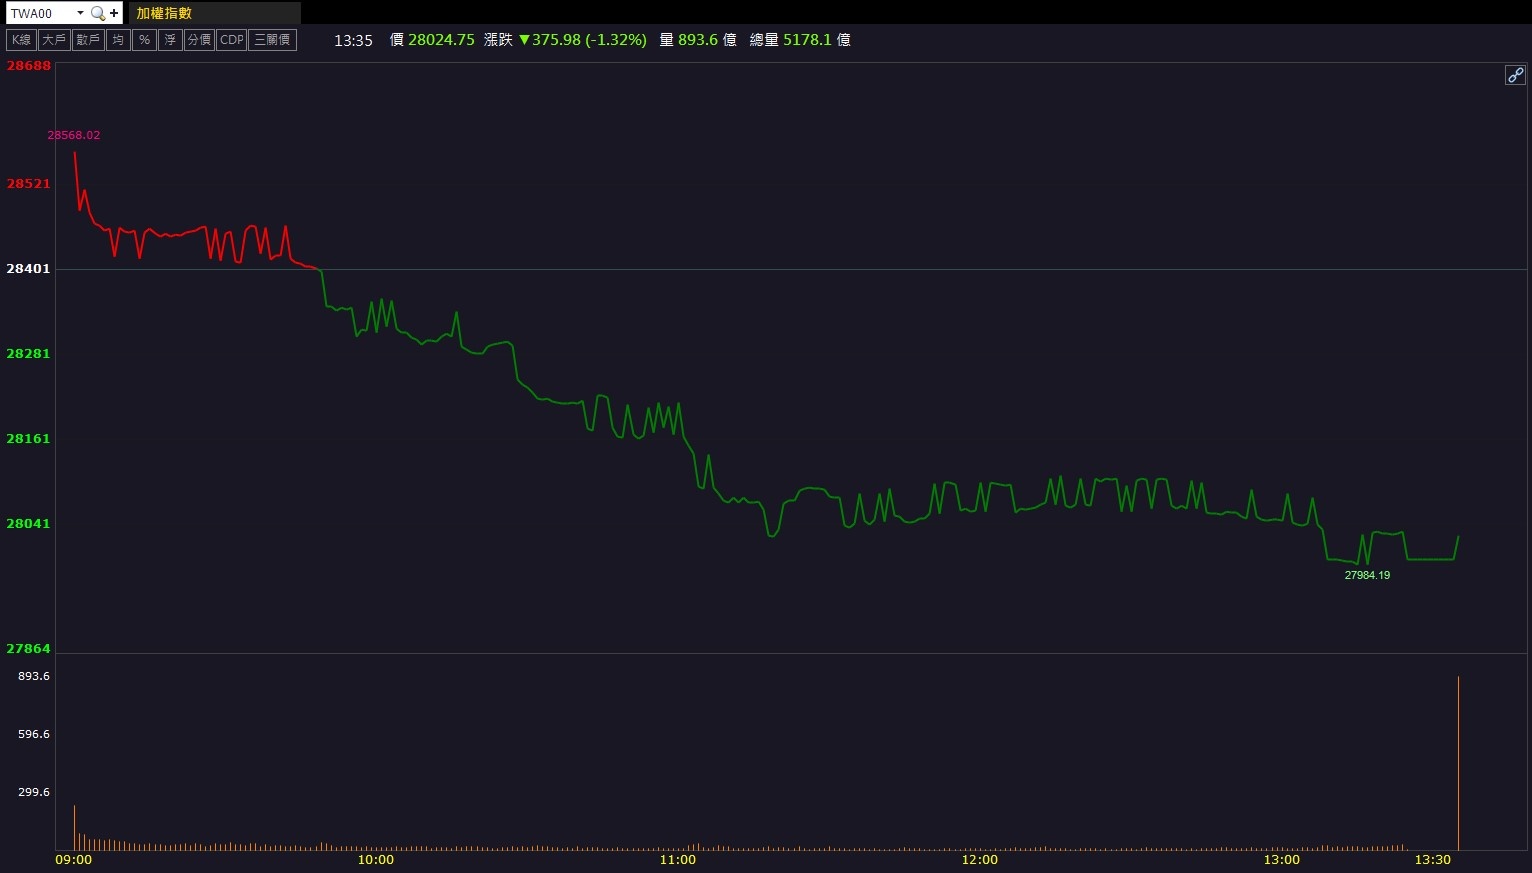The image size is (1532, 873).
Task: Show the 分價 price distribution
Action: (x=199, y=40)
